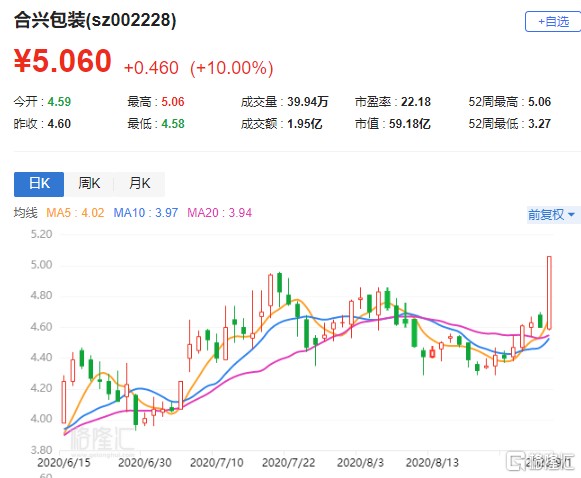The width and height of the screenshot is (581, 478).
Task: Switch to the 周K weekly chart tab
Action: coord(89,184)
